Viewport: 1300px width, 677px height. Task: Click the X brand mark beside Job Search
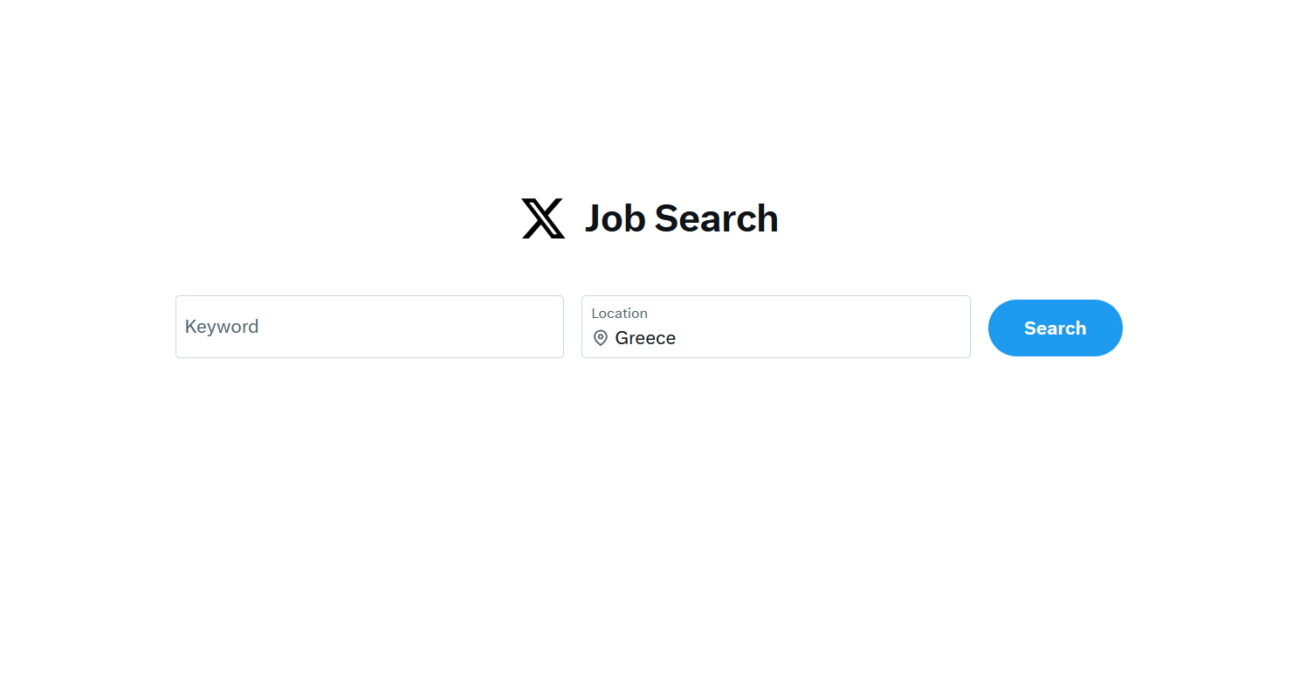[543, 218]
